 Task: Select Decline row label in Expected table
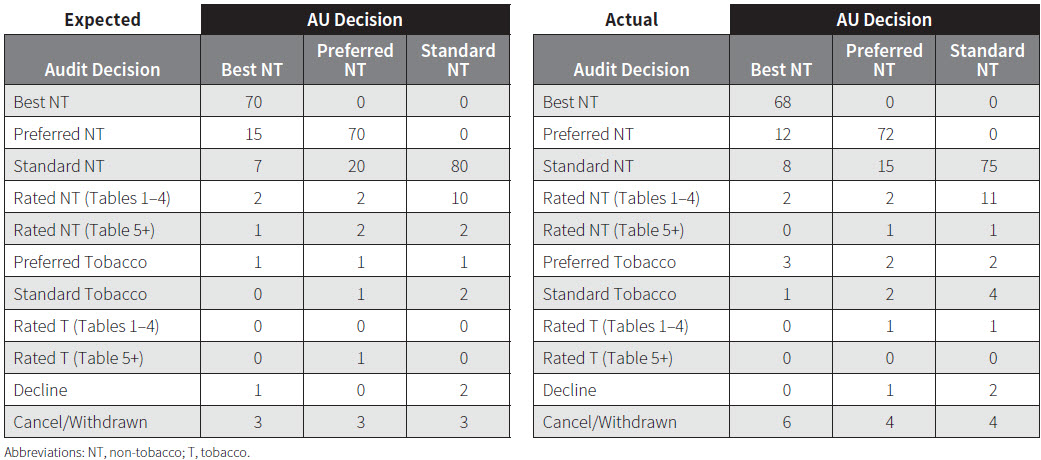pos(39,390)
